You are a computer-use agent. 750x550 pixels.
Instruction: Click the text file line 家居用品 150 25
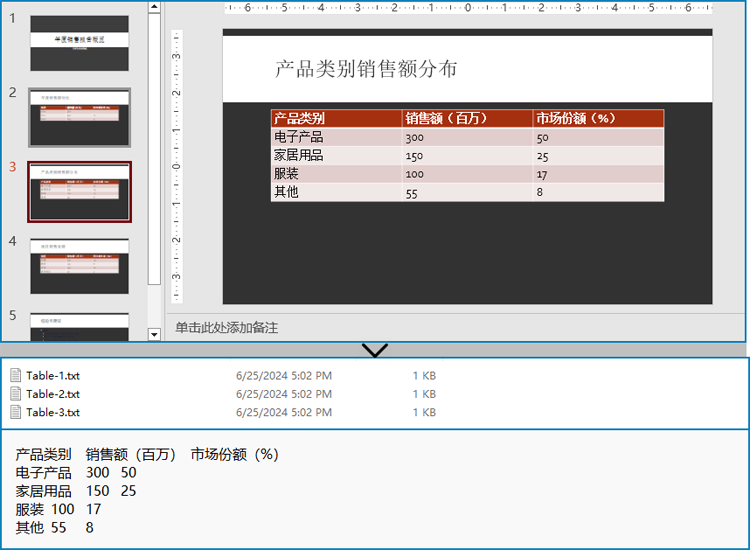(x=76, y=491)
